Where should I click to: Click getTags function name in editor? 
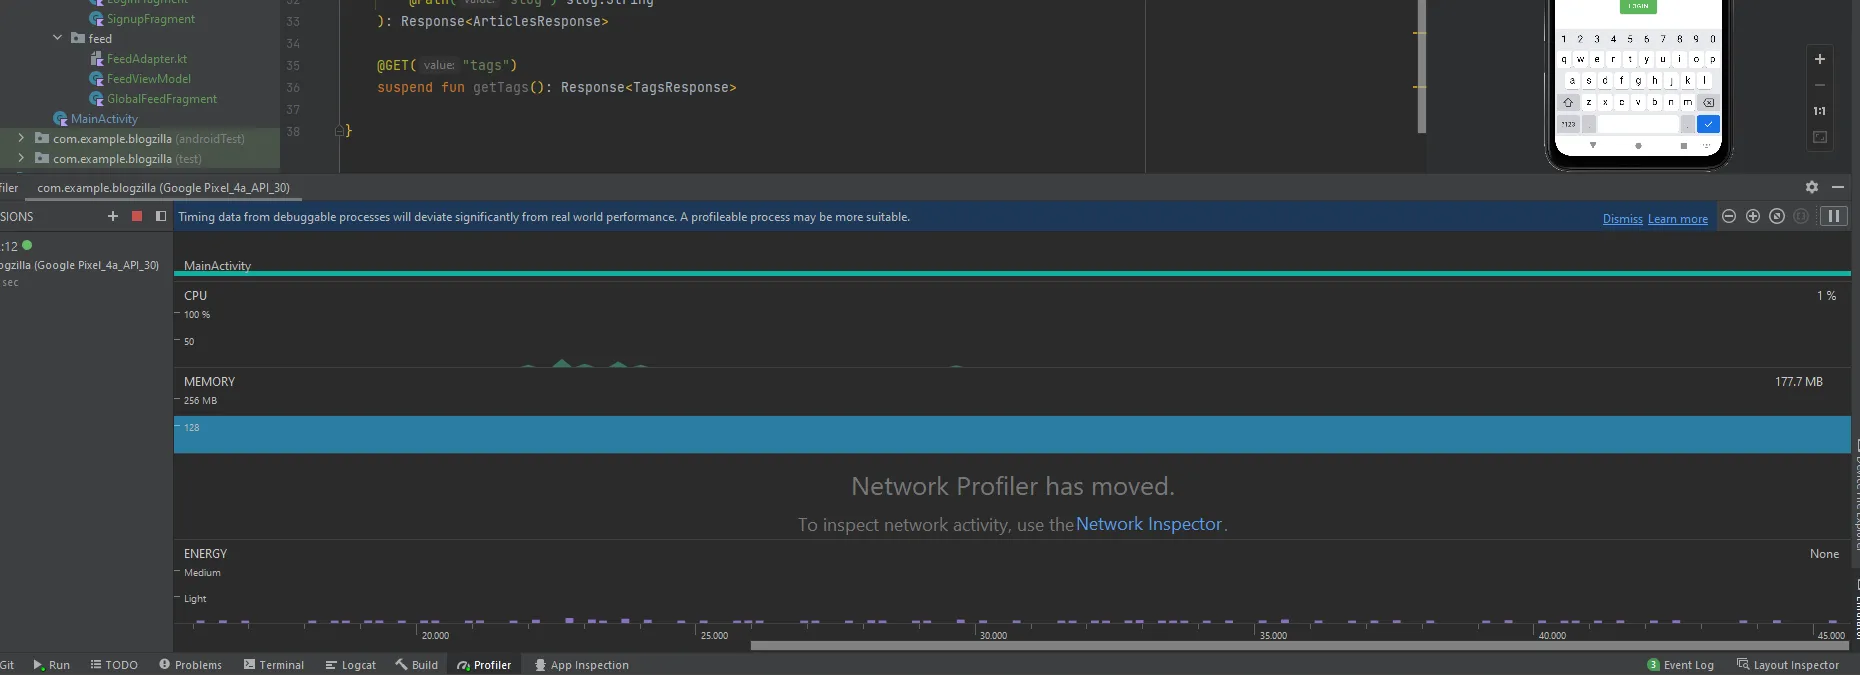(500, 88)
